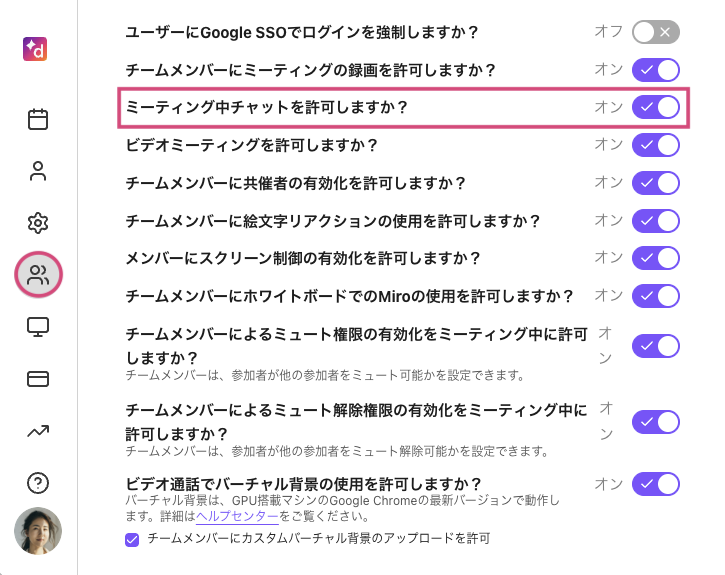Disable the in-meeting chat toggle
This screenshot has height=575, width=725.
click(656, 107)
